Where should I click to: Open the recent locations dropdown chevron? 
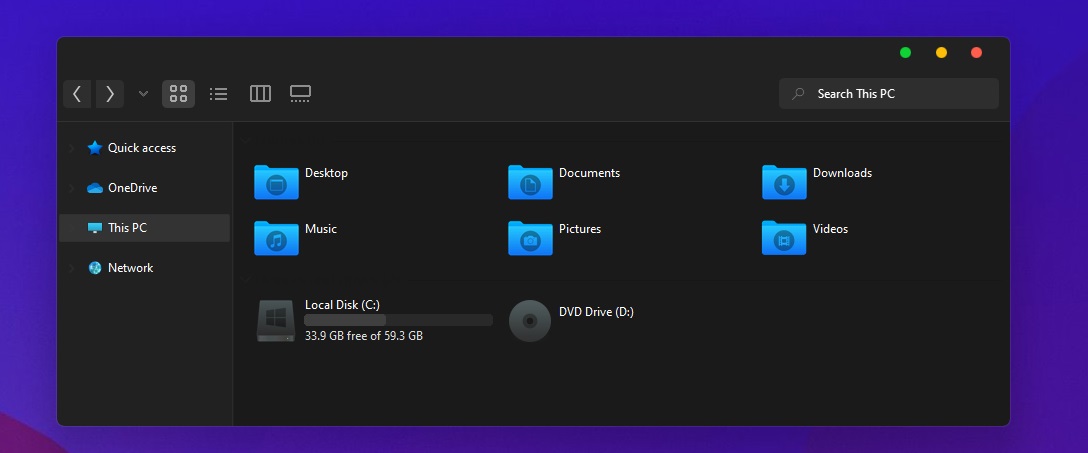point(143,94)
